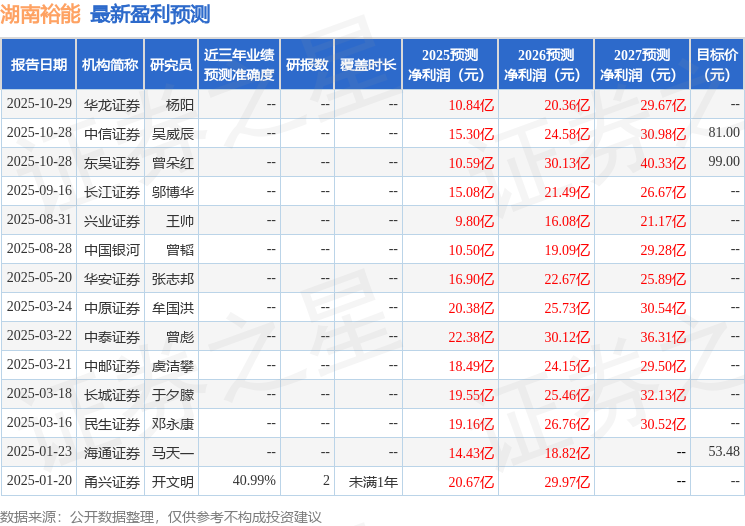This screenshot has width=745, height=526.
Task: Click researcher name 曾韬
Action: [x=180, y=250]
